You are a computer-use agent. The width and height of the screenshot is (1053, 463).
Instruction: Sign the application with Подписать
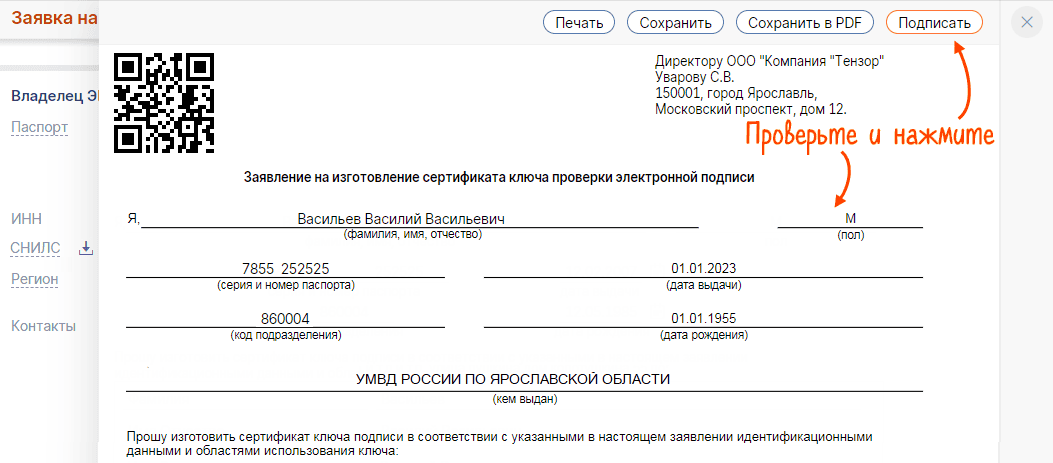pyautogui.click(x=934, y=23)
